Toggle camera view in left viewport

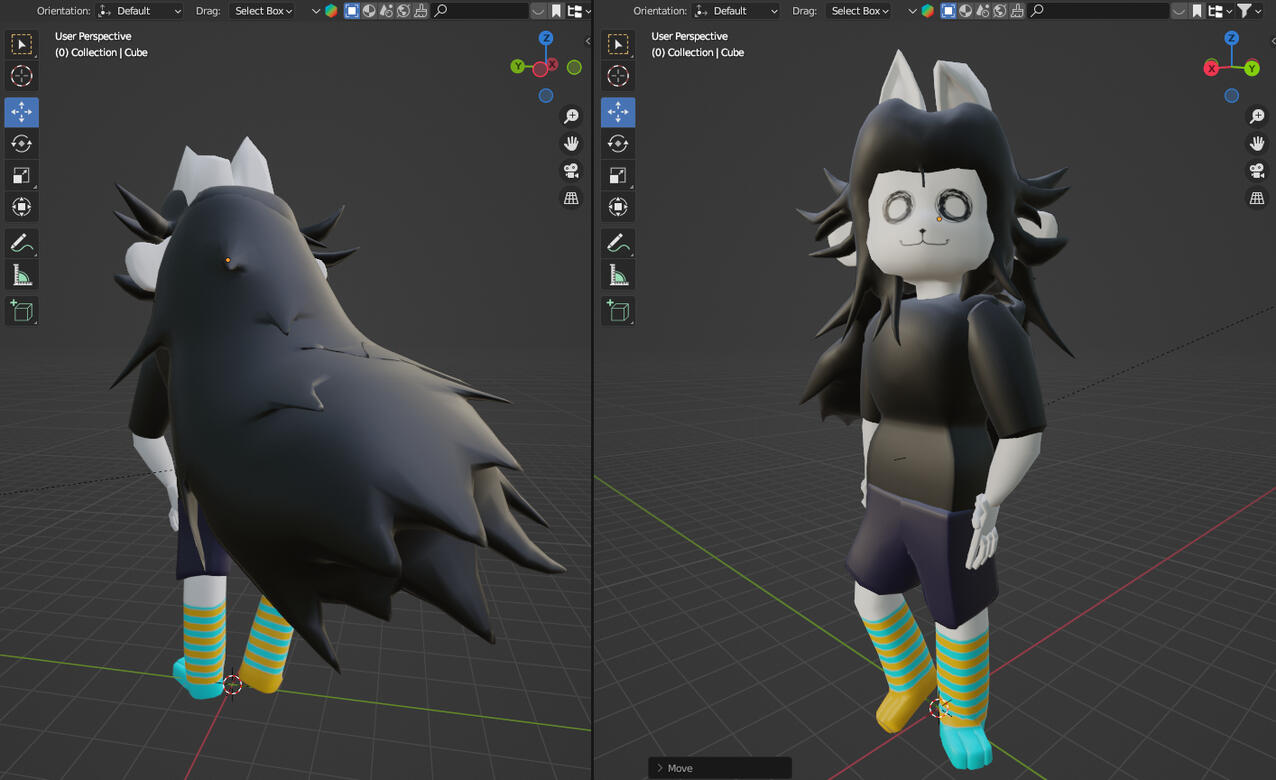pyautogui.click(x=571, y=171)
